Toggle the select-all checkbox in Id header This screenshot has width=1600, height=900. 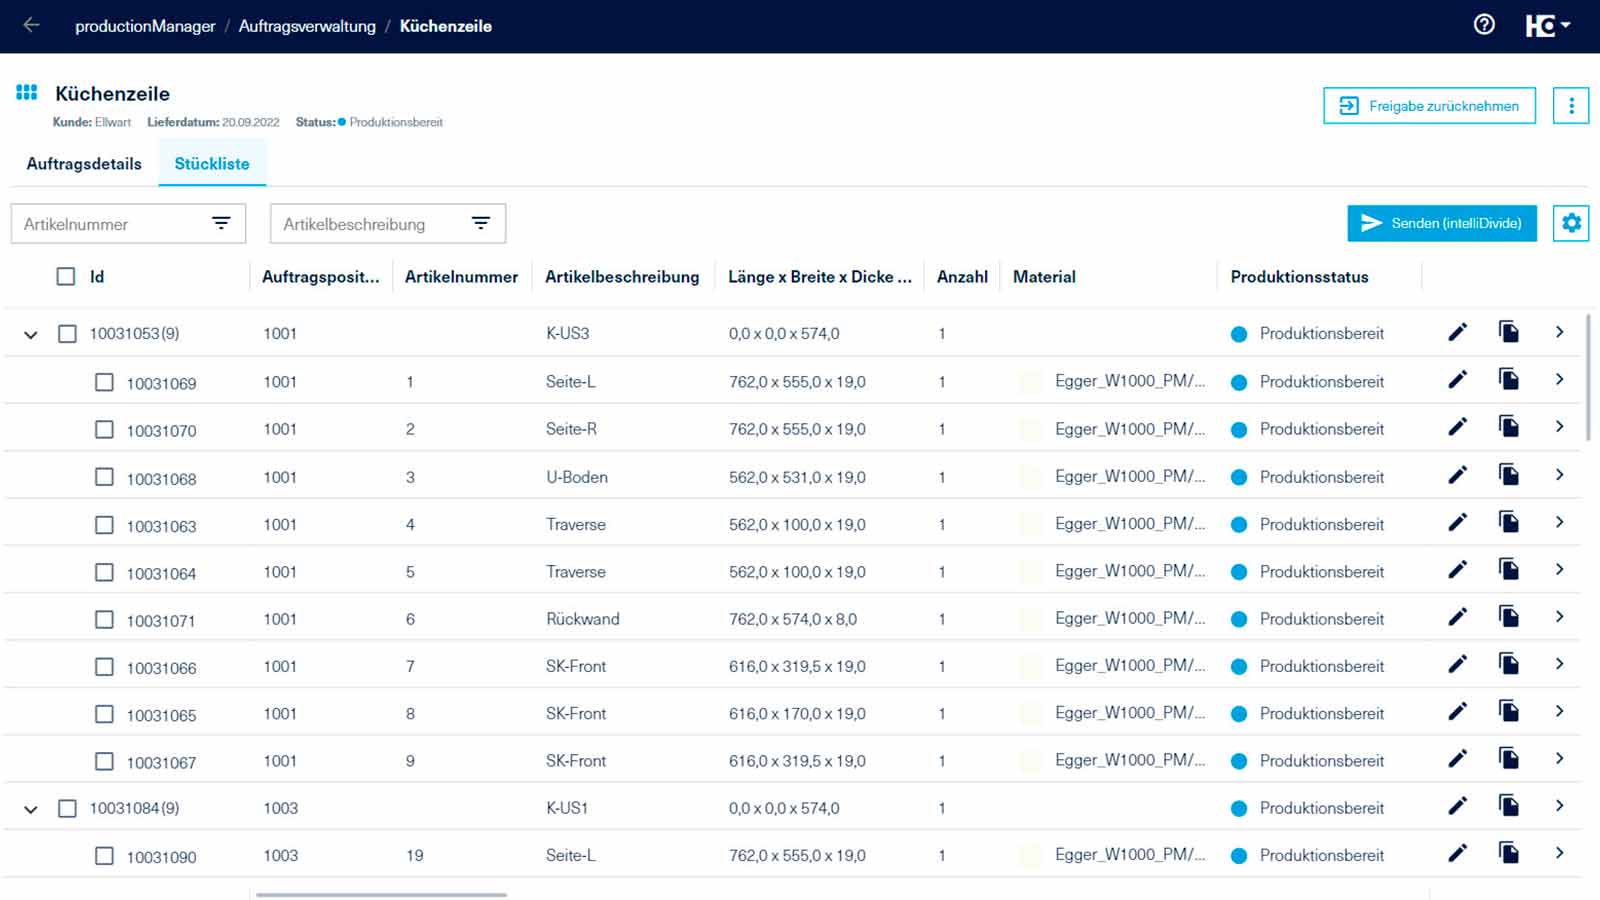pos(66,277)
